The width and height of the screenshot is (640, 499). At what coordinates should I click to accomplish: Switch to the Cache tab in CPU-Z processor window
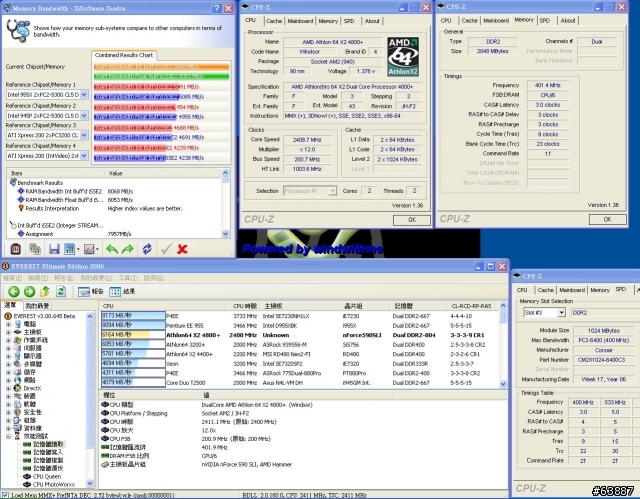pos(272,20)
